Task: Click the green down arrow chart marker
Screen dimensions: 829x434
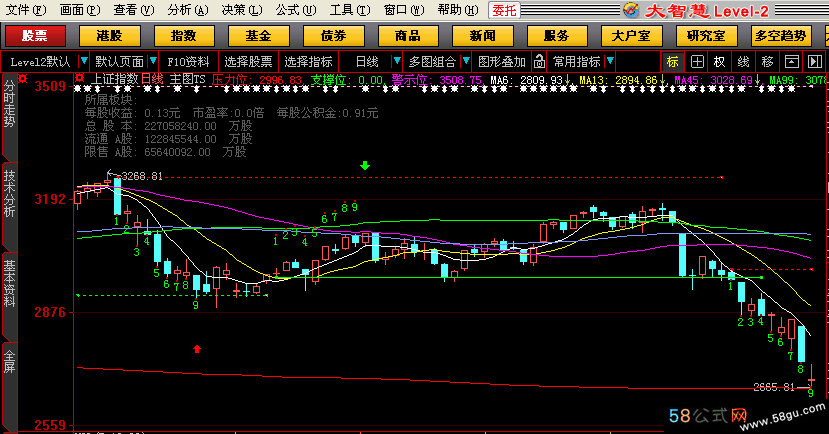Action: pos(365,166)
